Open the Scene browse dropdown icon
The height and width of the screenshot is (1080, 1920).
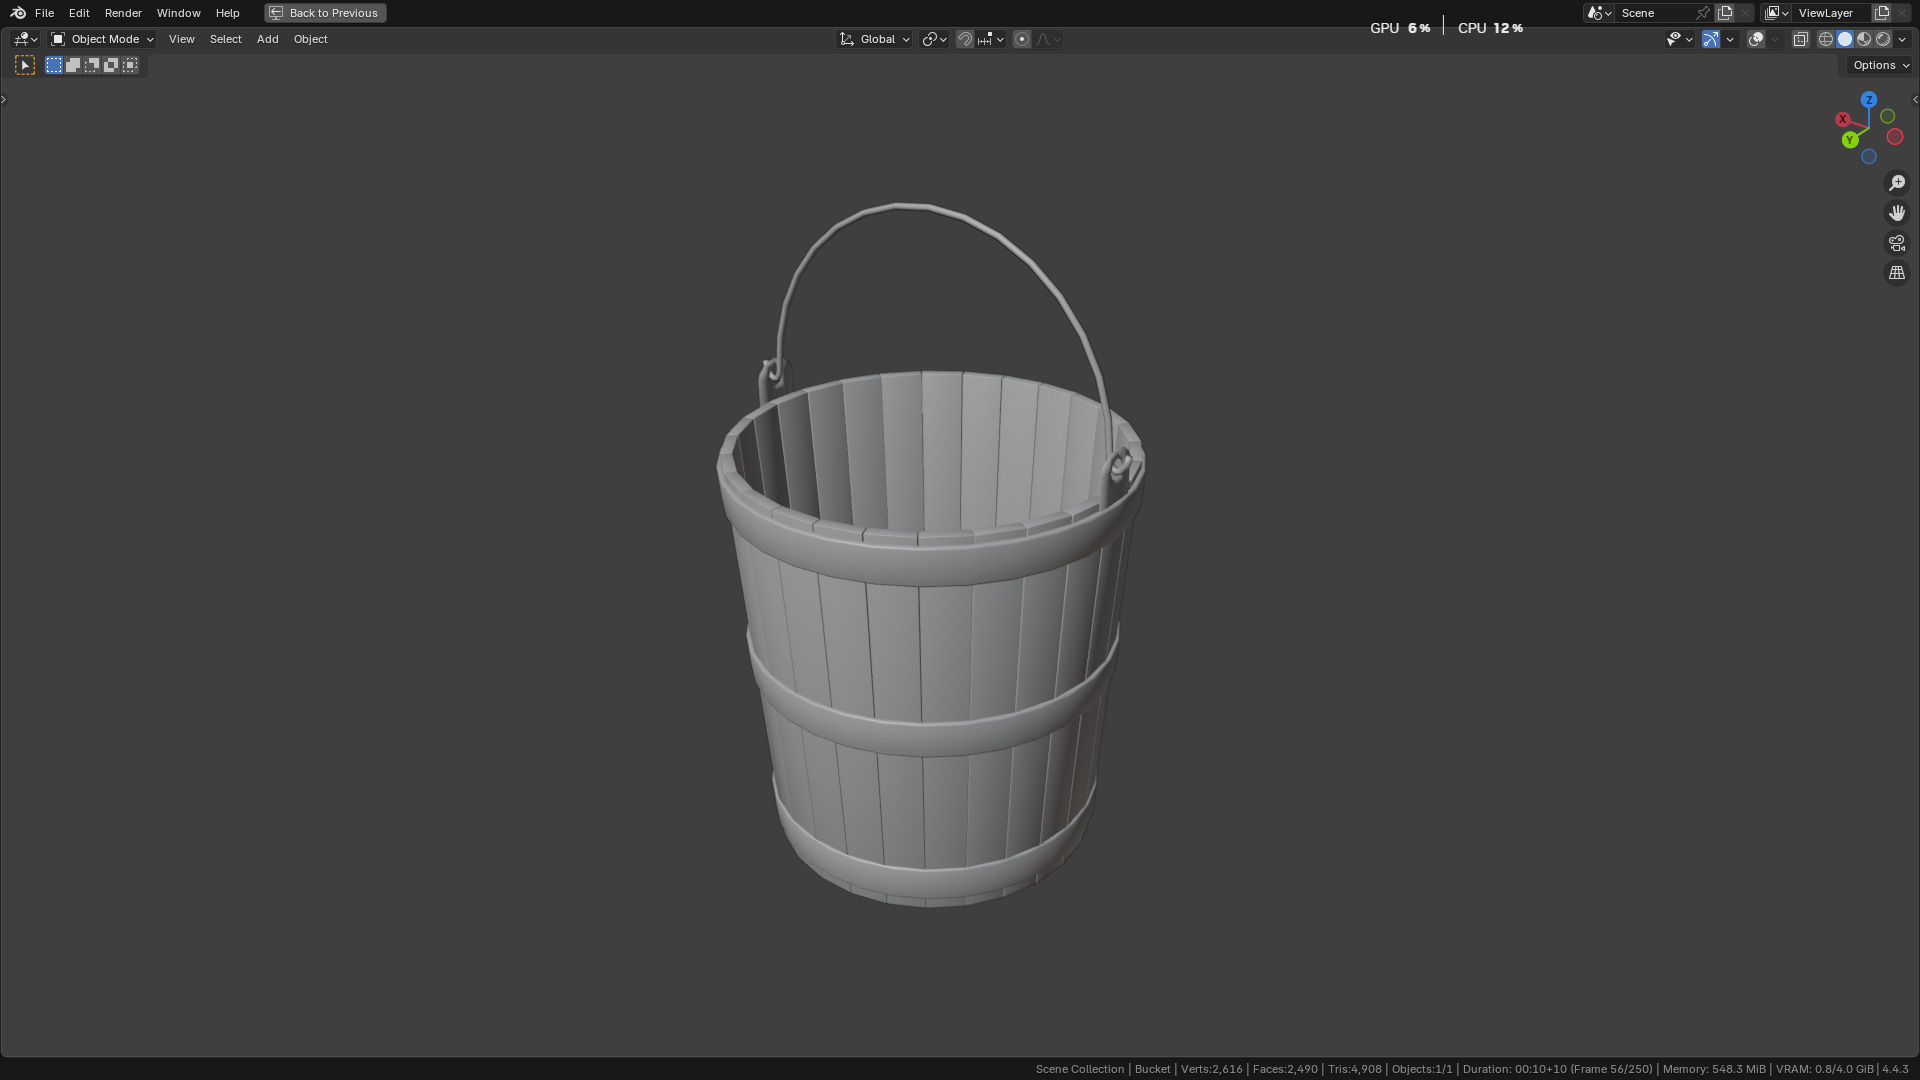[x=1599, y=13]
